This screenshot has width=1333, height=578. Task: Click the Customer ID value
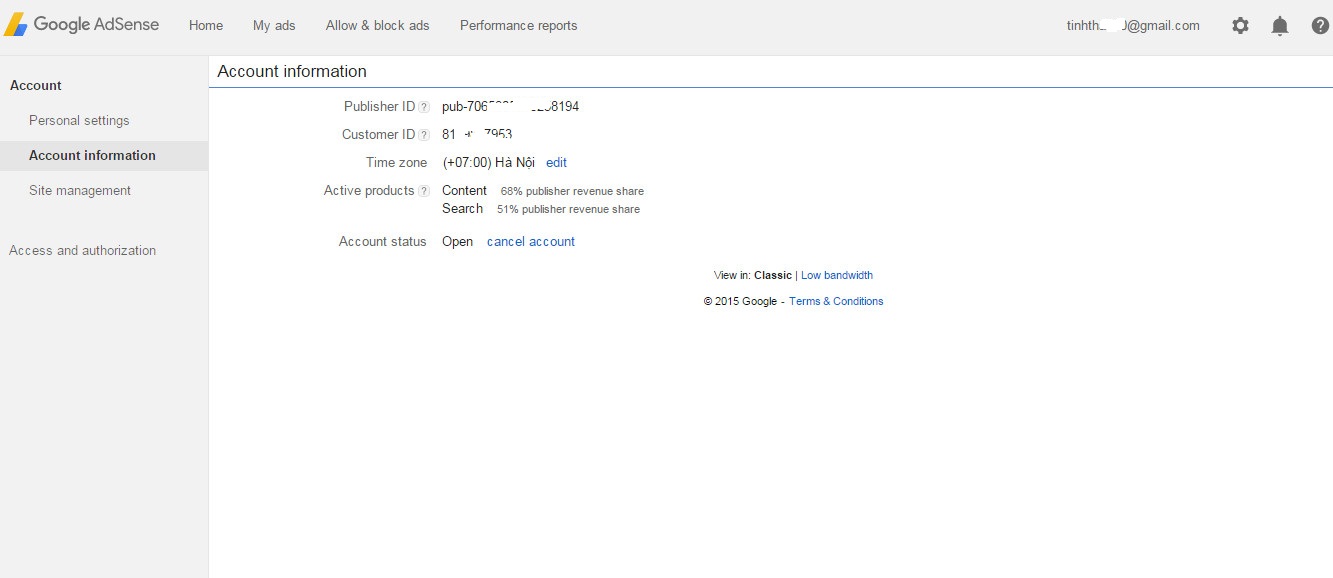coord(477,135)
